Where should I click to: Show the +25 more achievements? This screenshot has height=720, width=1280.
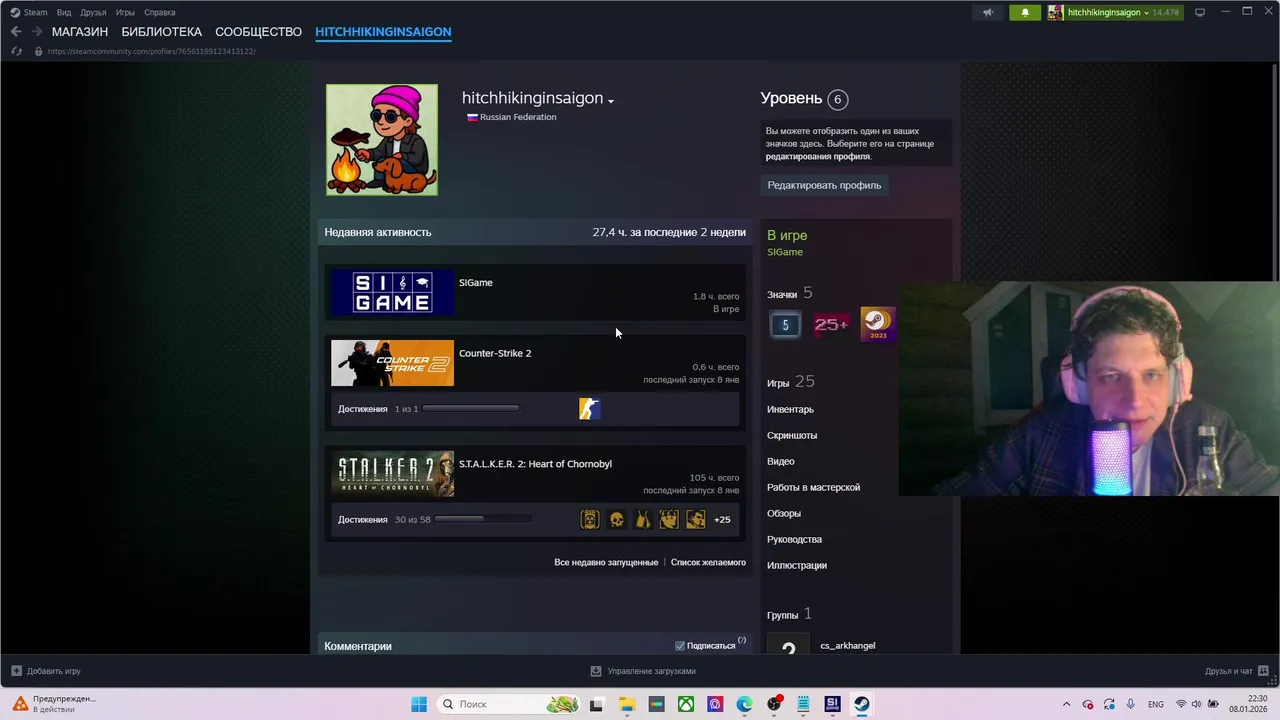[722, 520]
